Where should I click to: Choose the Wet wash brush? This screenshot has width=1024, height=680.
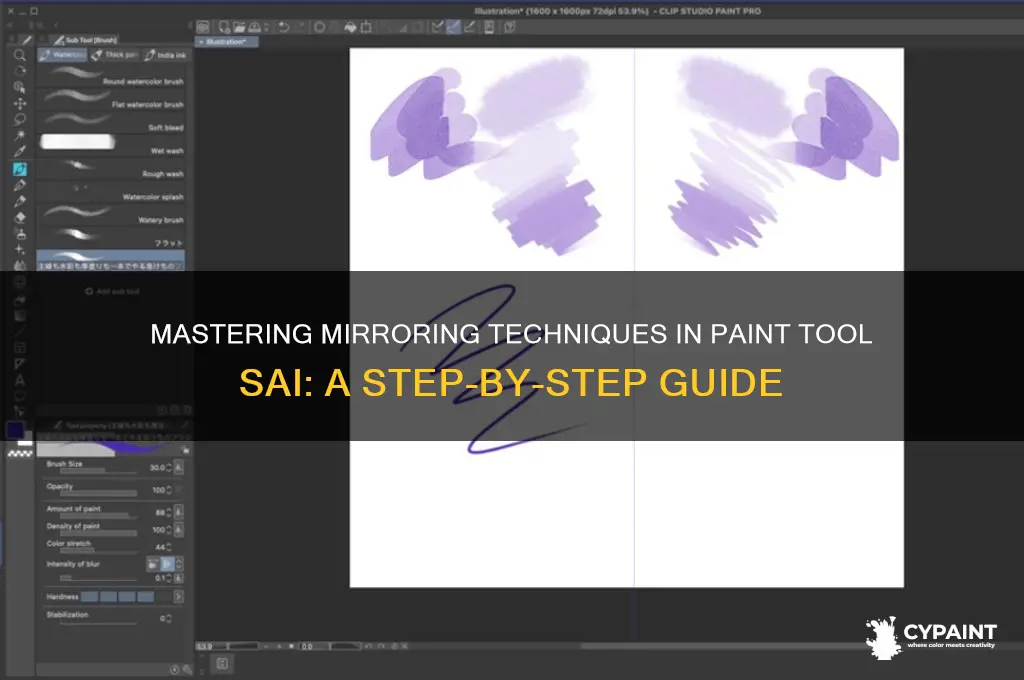(111, 145)
